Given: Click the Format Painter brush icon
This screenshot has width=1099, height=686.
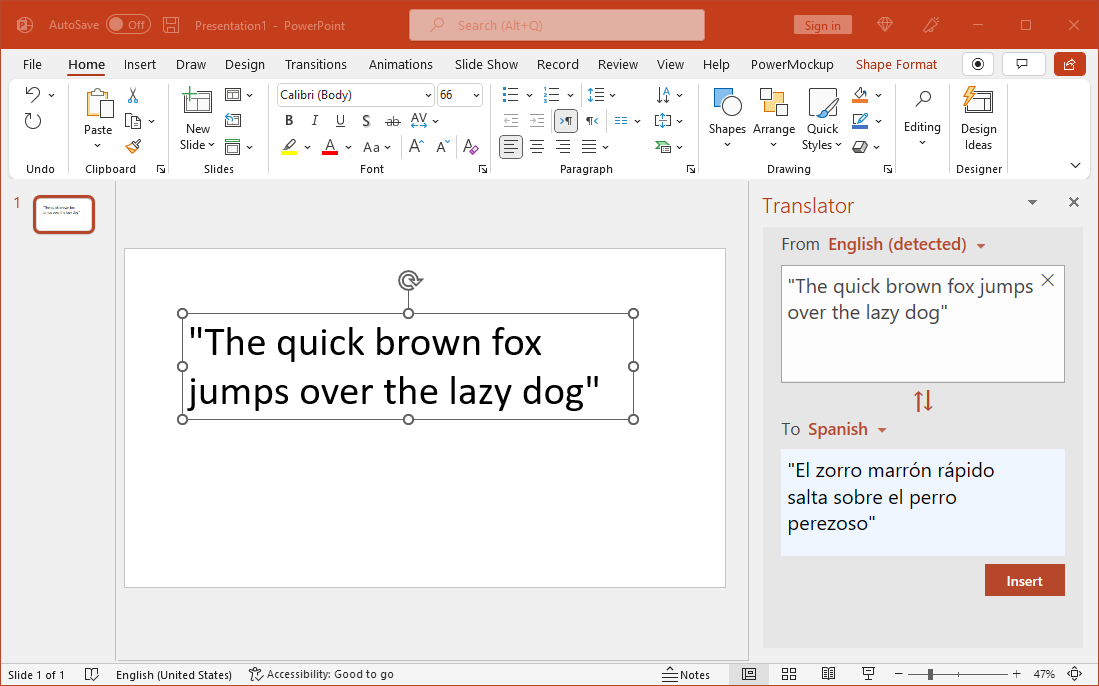Looking at the screenshot, I should point(133,146).
